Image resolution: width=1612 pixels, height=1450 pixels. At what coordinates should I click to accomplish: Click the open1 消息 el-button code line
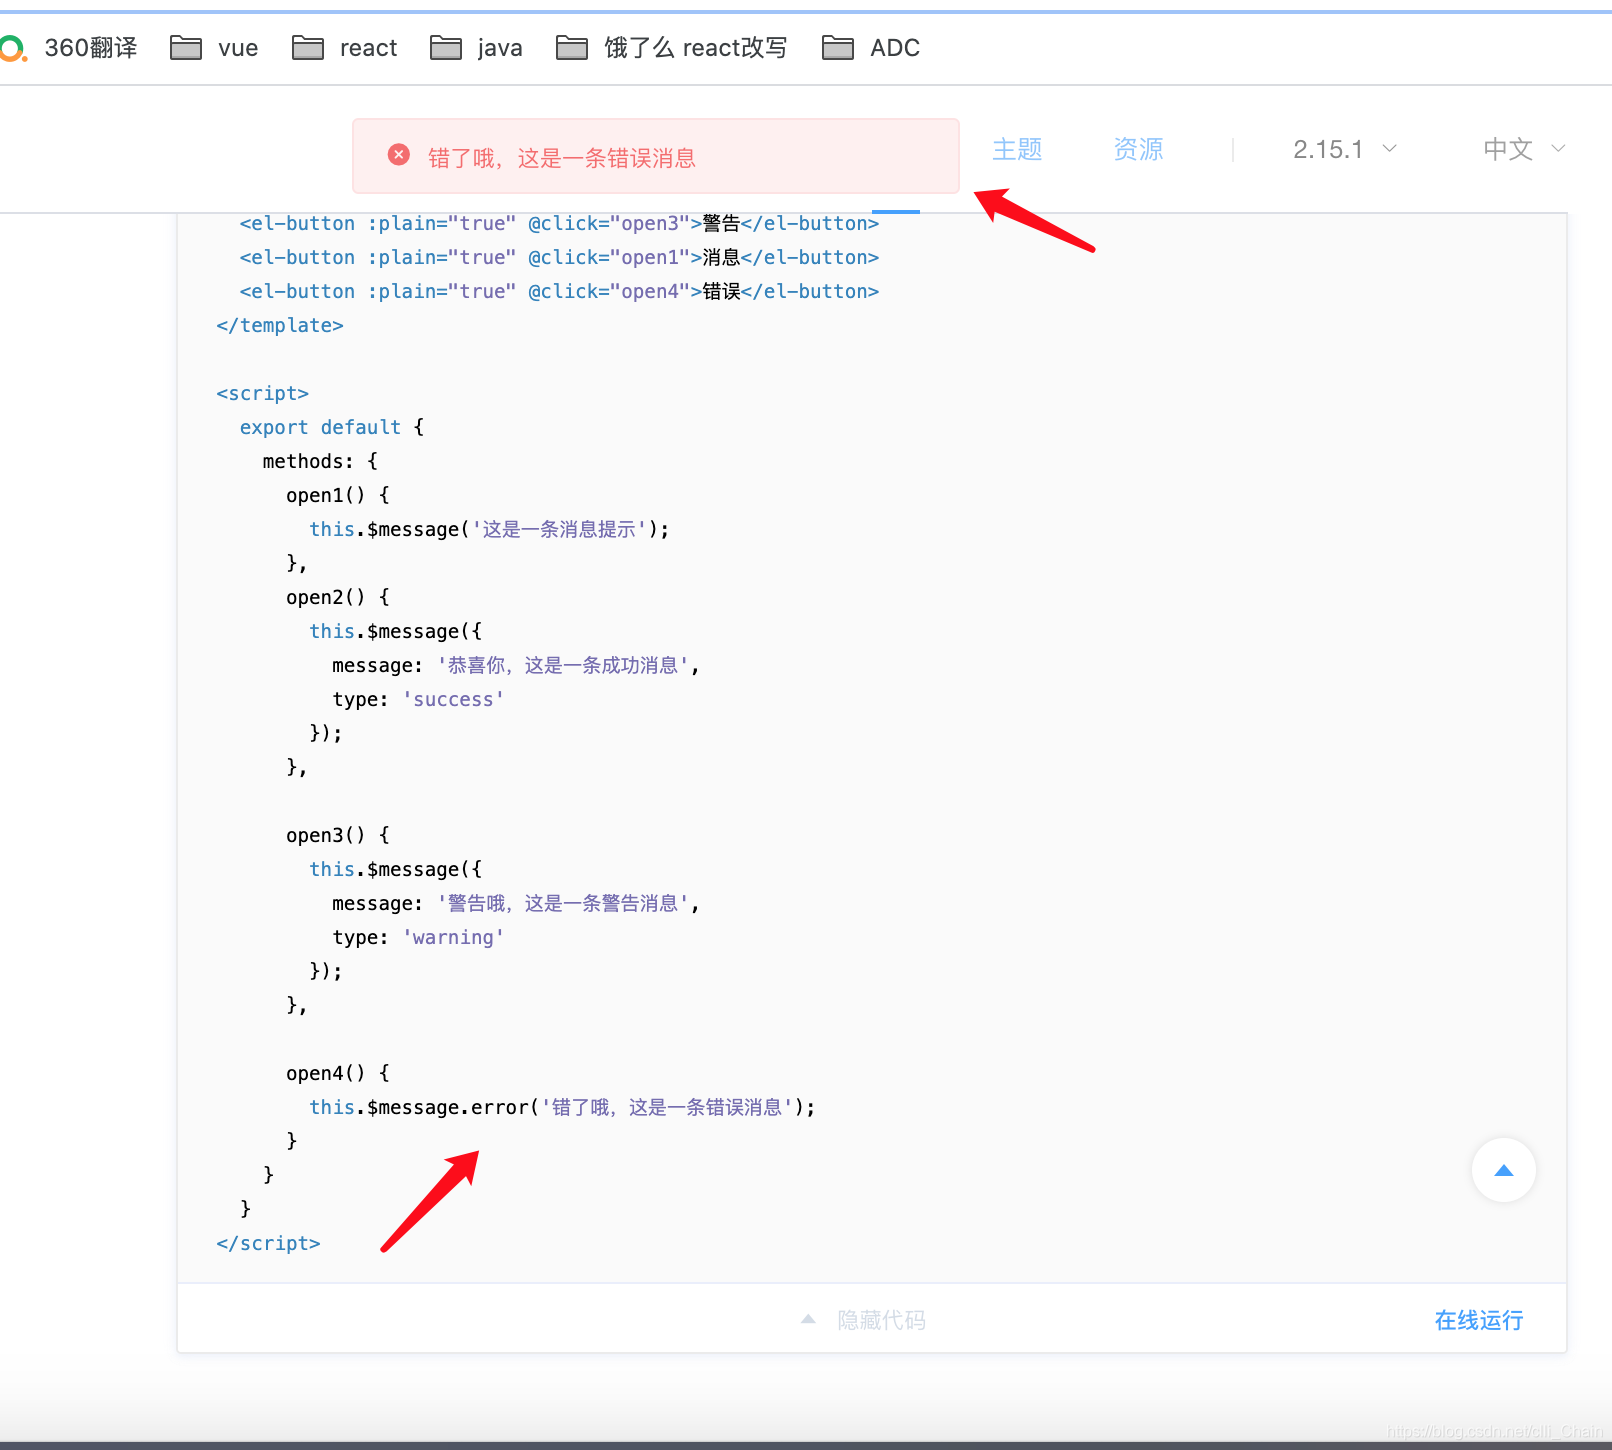pos(559,258)
